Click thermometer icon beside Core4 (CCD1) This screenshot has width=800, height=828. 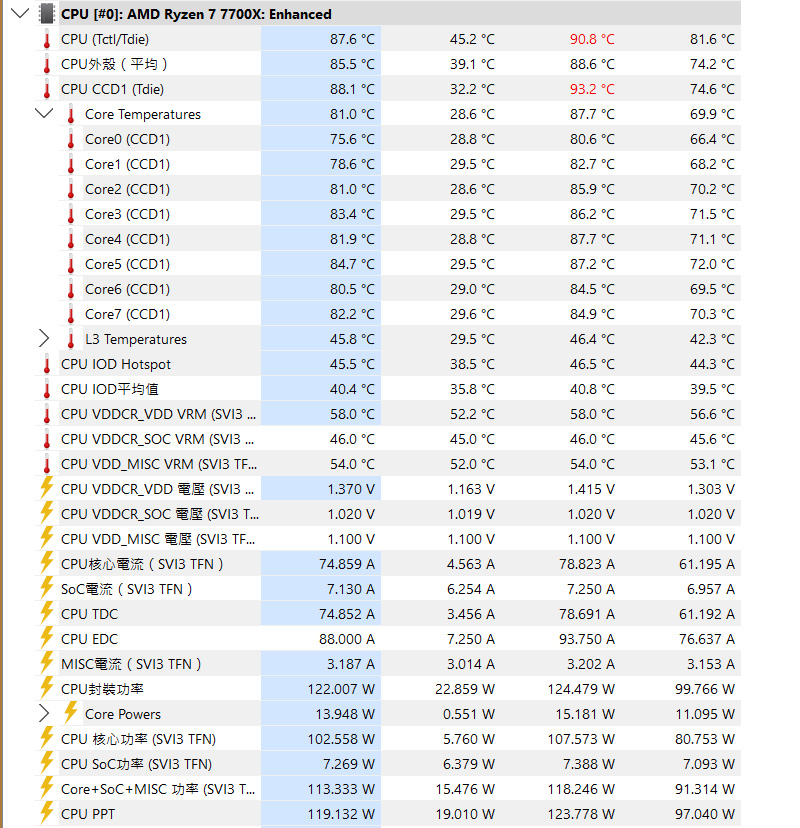pos(71,239)
